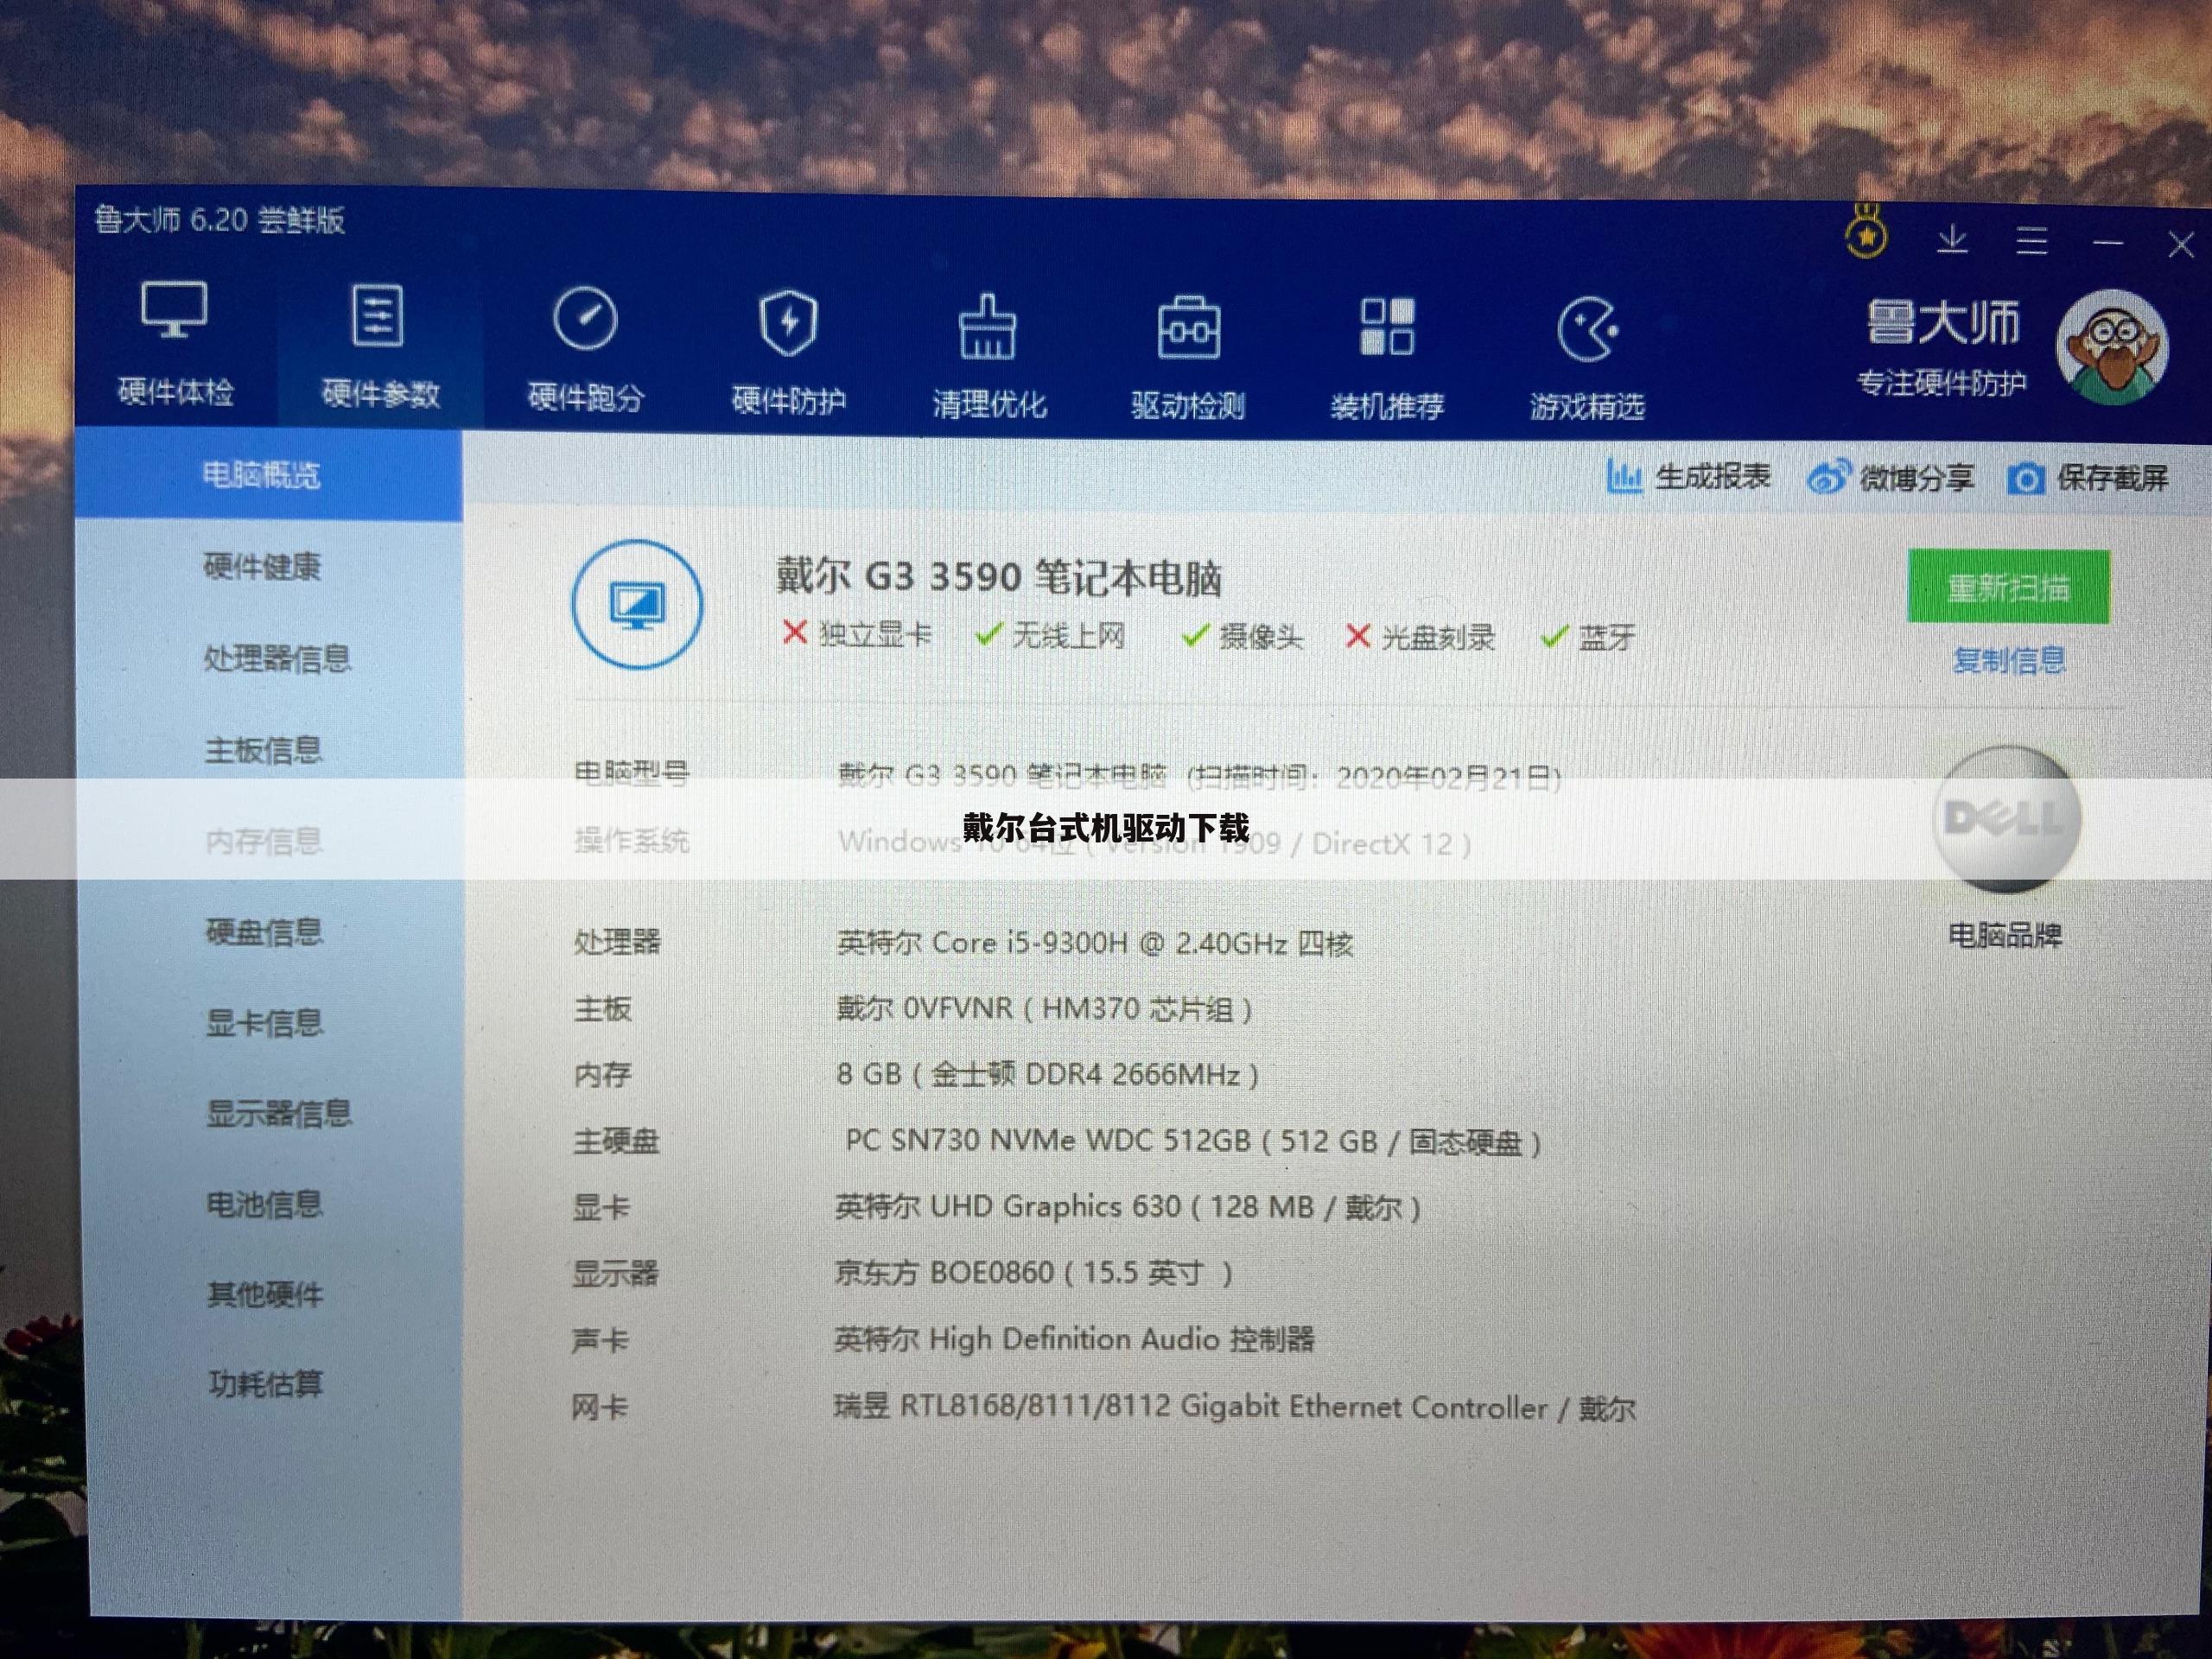Screen dimensions: 2212x1659
Task: Click memory value 8 GB DDR4 2666MHz
Action: 1047,1075
